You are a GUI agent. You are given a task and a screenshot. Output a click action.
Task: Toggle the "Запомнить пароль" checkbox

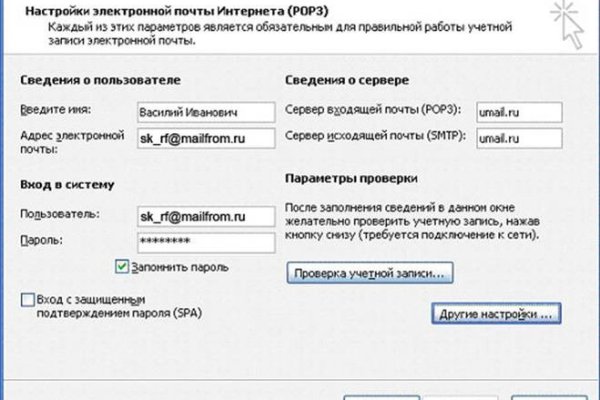[x=122, y=268]
